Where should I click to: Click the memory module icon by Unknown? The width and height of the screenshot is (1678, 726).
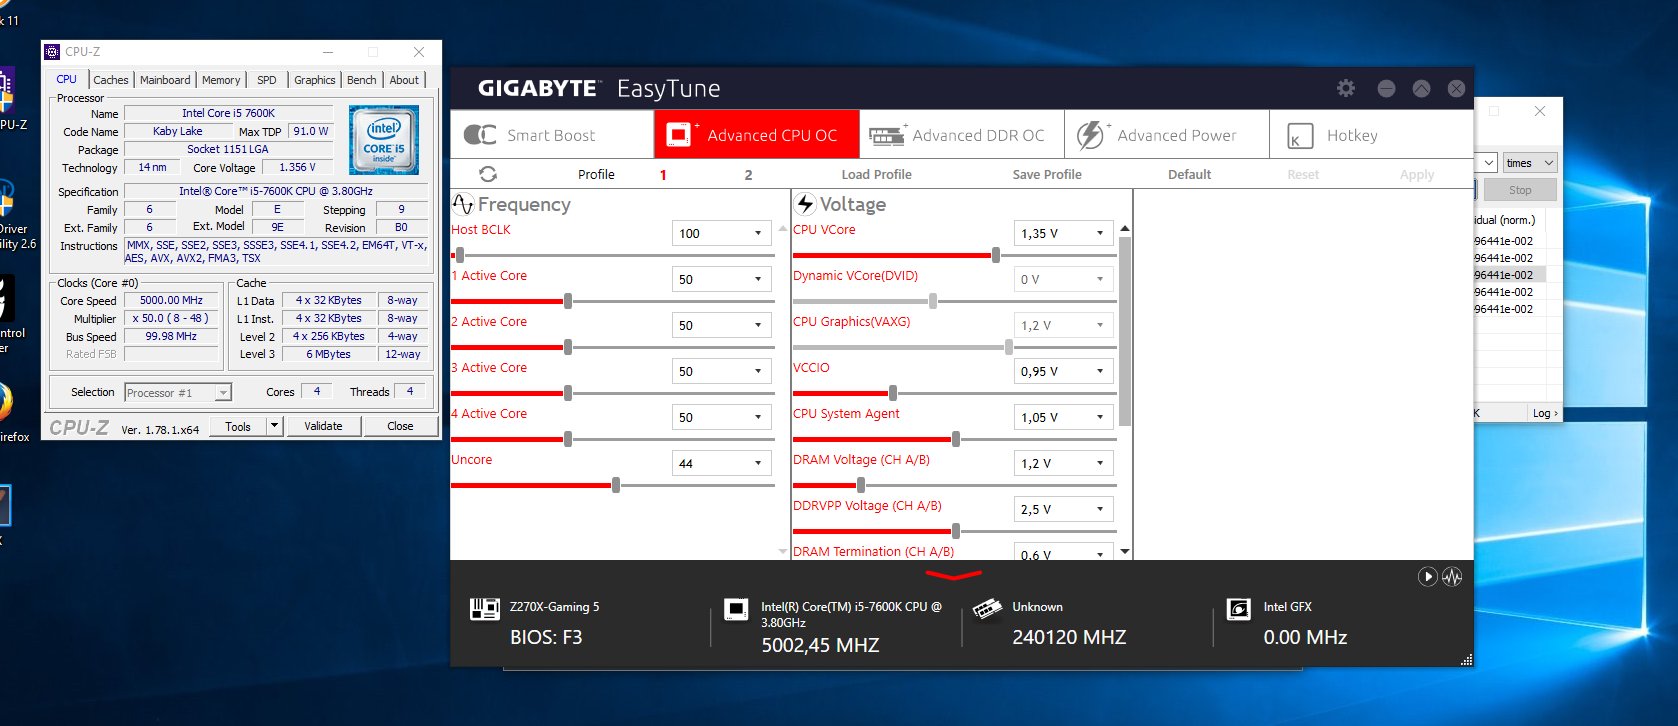(987, 609)
